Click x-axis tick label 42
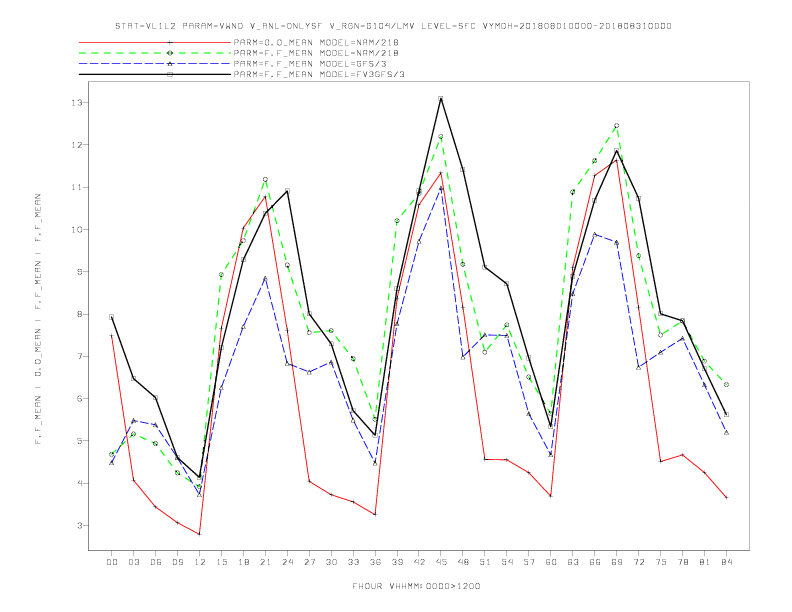 tap(419, 562)
